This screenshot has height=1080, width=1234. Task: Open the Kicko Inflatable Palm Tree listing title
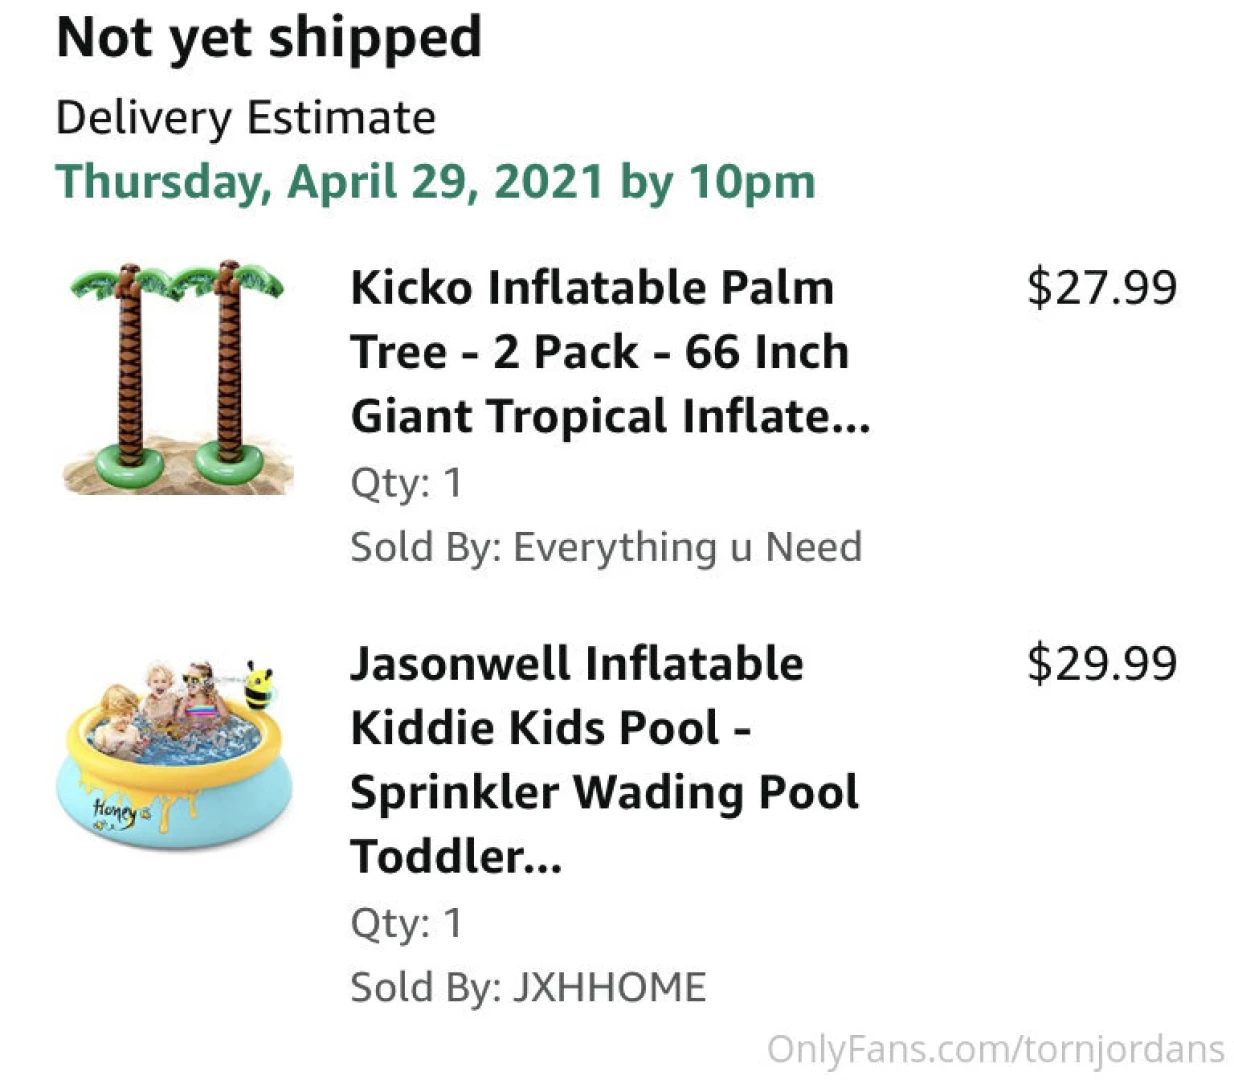click(x=609, y=352)
